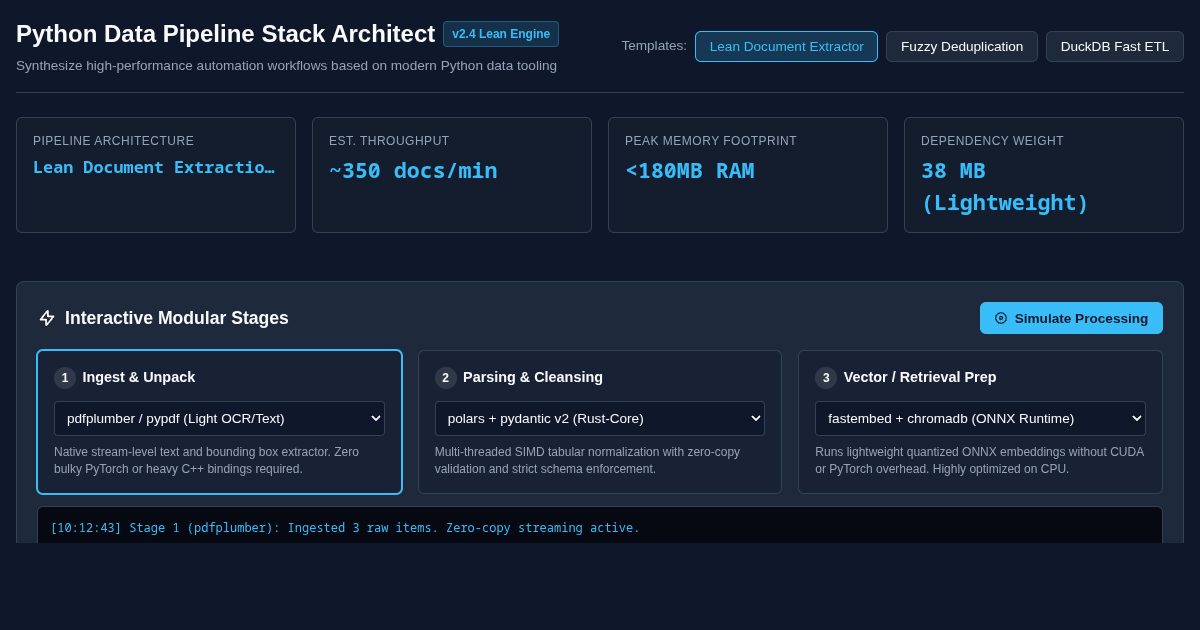The width and height of the screenshot is (1200, 630).
Task: Choose the Fuzzy Deduplication template
Action: click(x=962, y=46)
